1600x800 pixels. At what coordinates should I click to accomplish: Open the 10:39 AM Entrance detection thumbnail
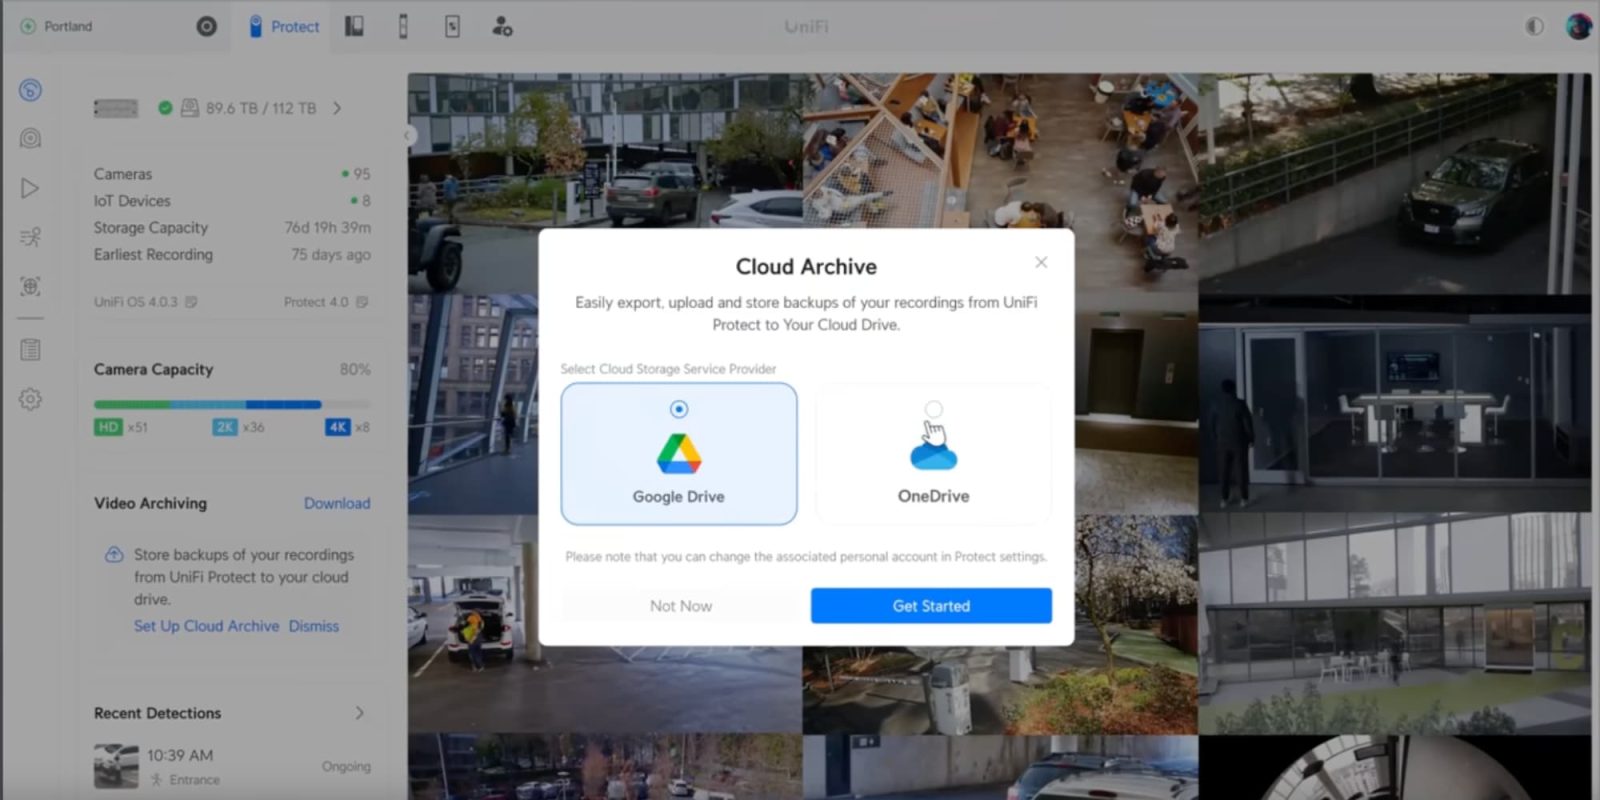116,766
